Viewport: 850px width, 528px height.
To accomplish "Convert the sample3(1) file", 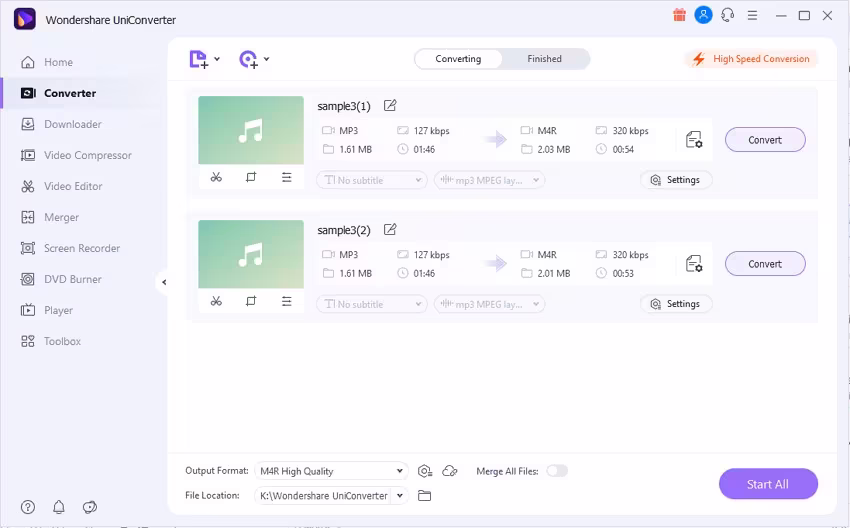I will tap(765, 140).
